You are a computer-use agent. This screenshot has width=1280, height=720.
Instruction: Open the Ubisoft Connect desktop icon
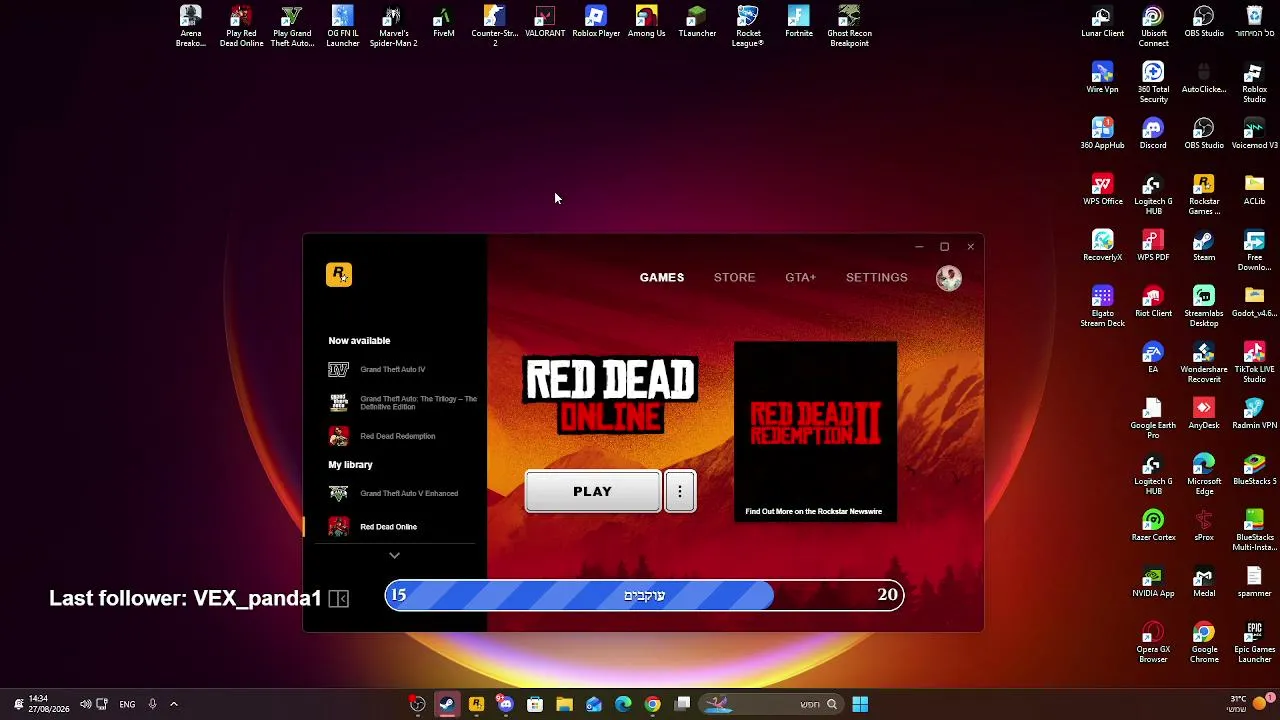pos(1153,27)
